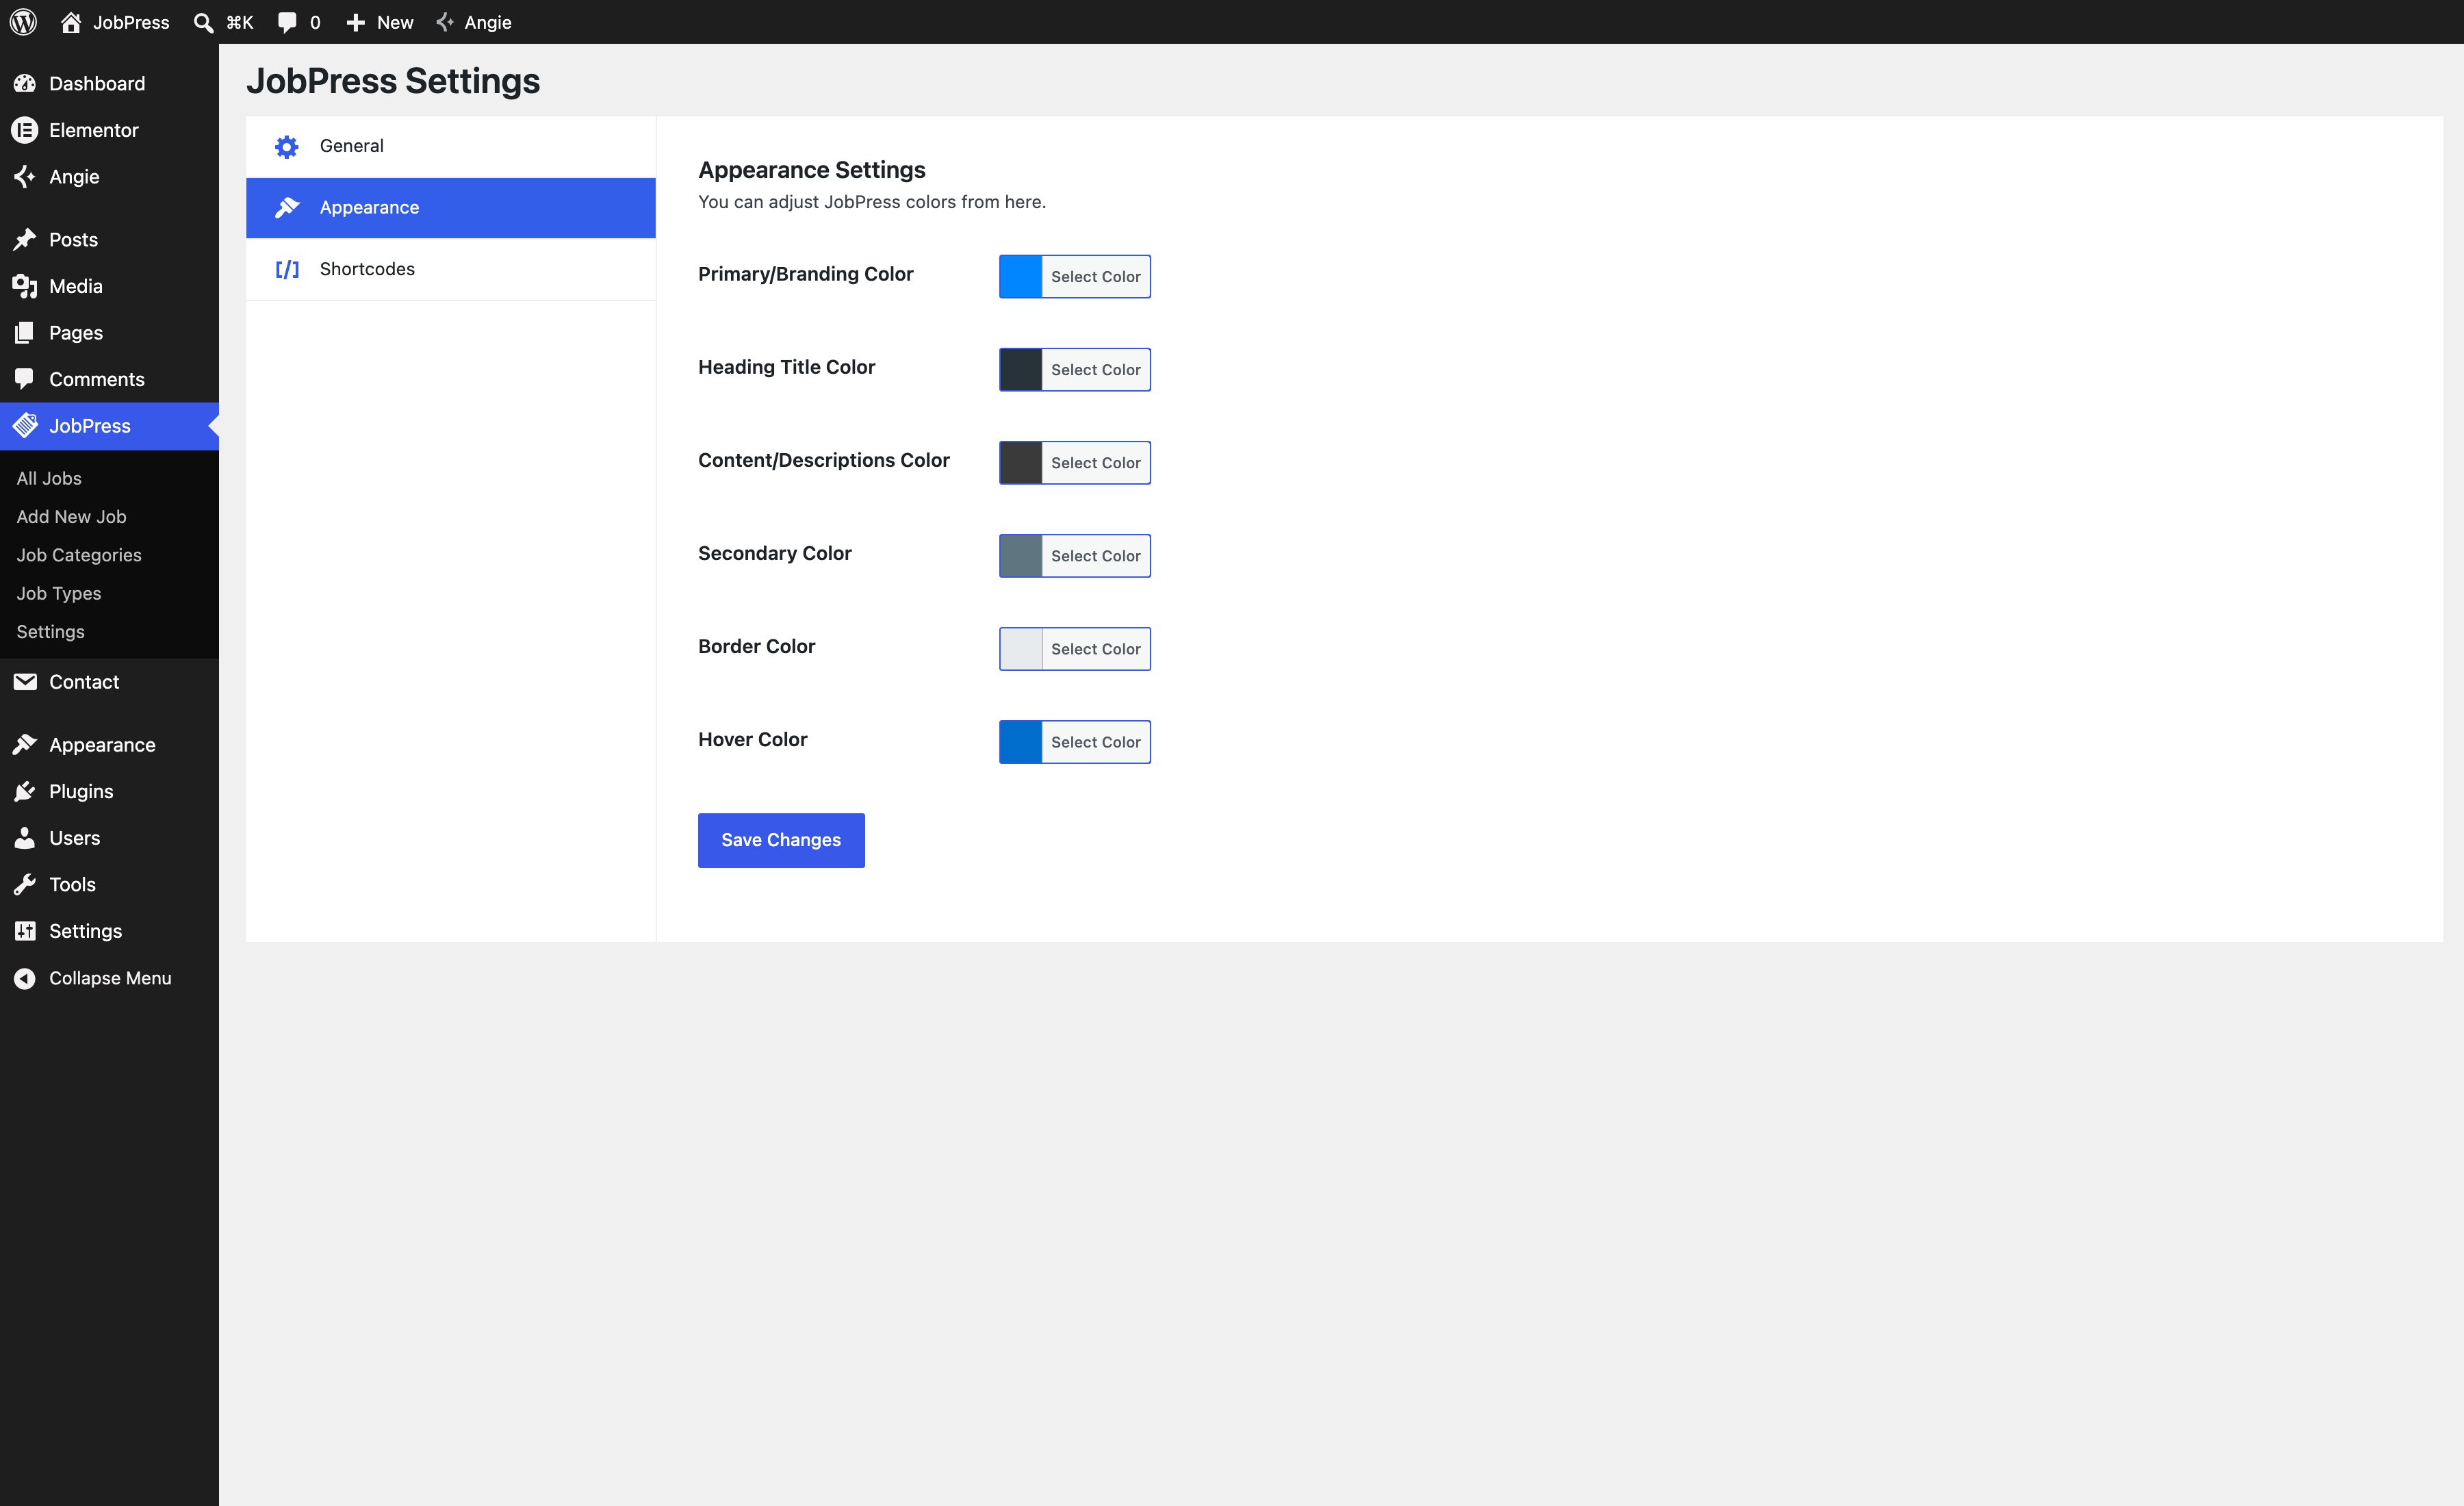
Task: Click the Collapse Menu arrow icon
Action: (x=25, y=979)
